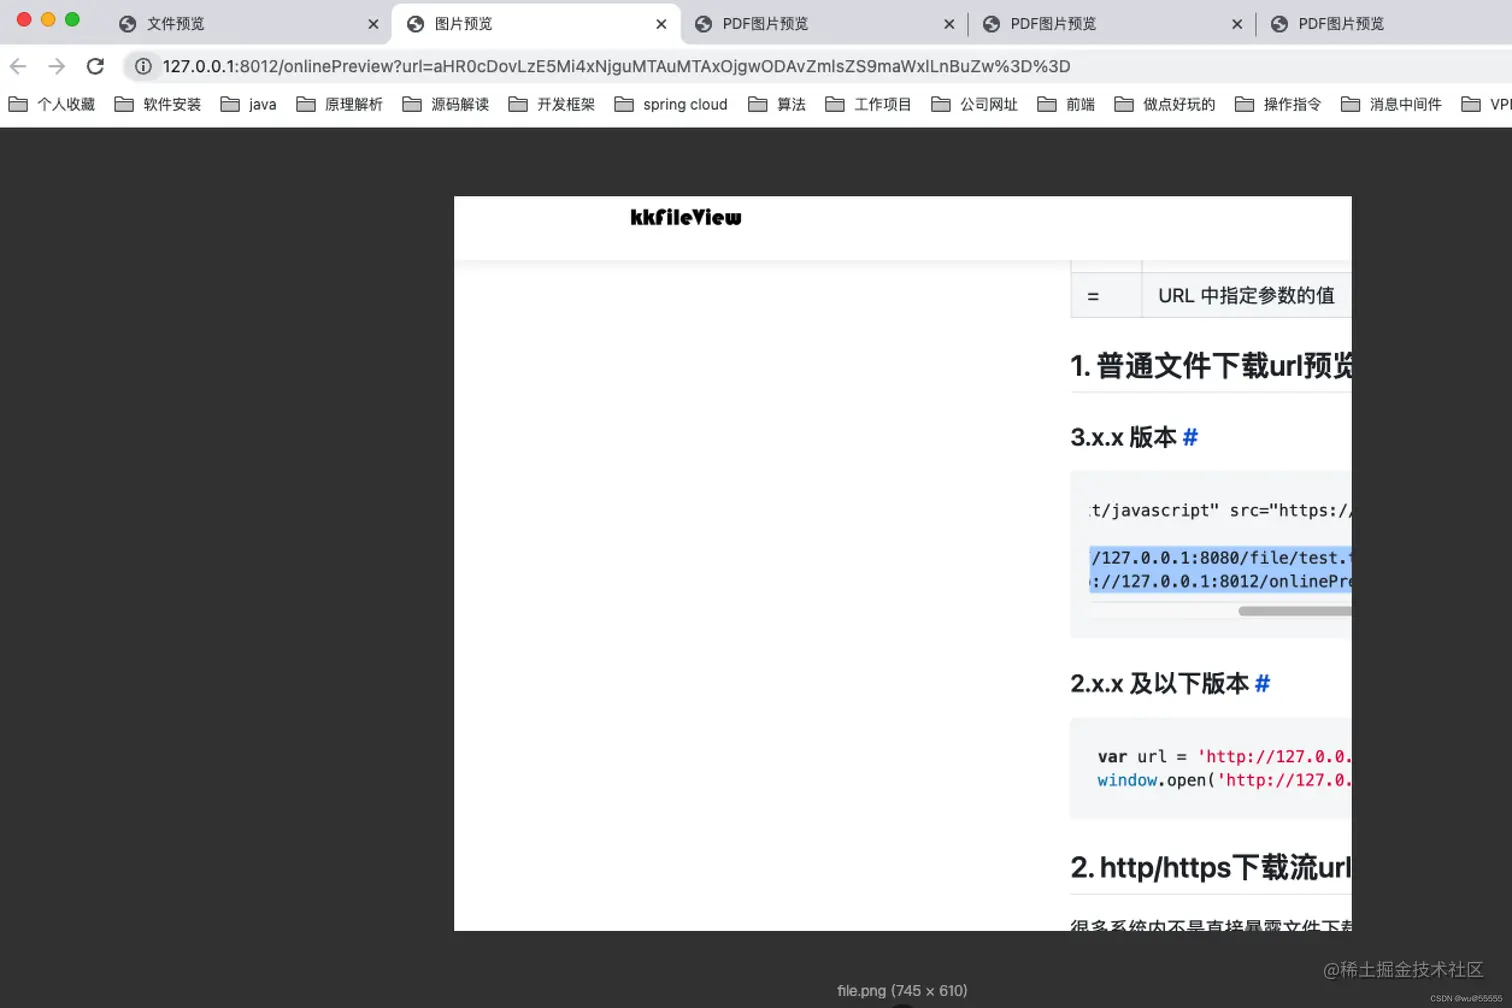Reload the current page
Screen dimensions: 1512x1008
coord(95,66)
